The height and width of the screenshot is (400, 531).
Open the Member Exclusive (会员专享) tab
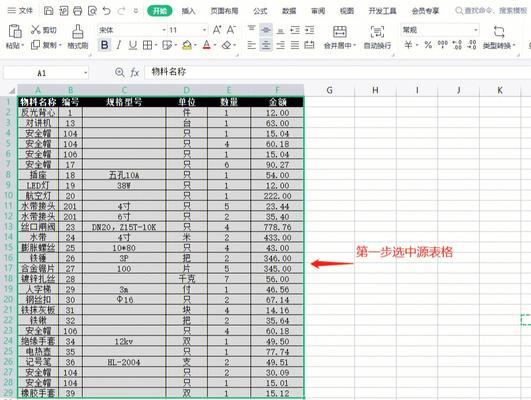425,11
